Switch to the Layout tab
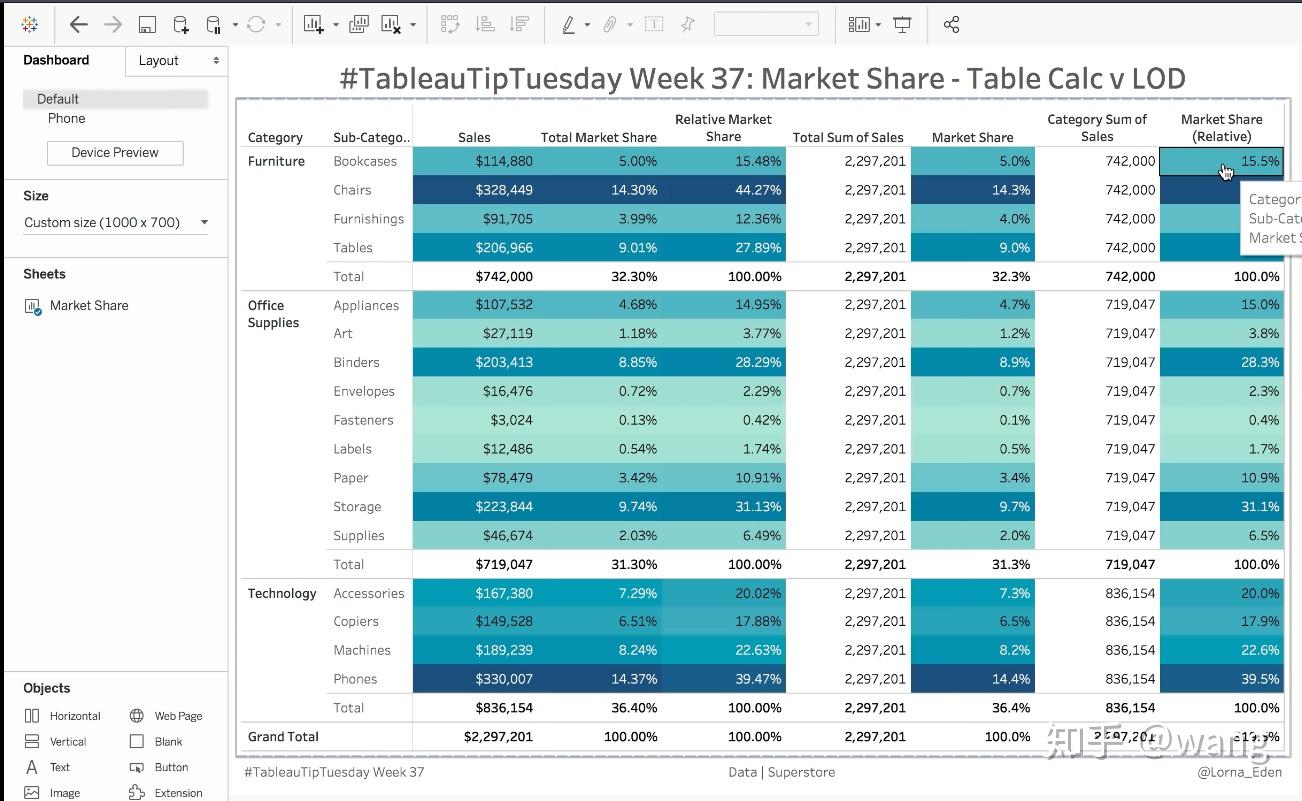Viewport: 1302px width, 801px height. coord(158,60)
